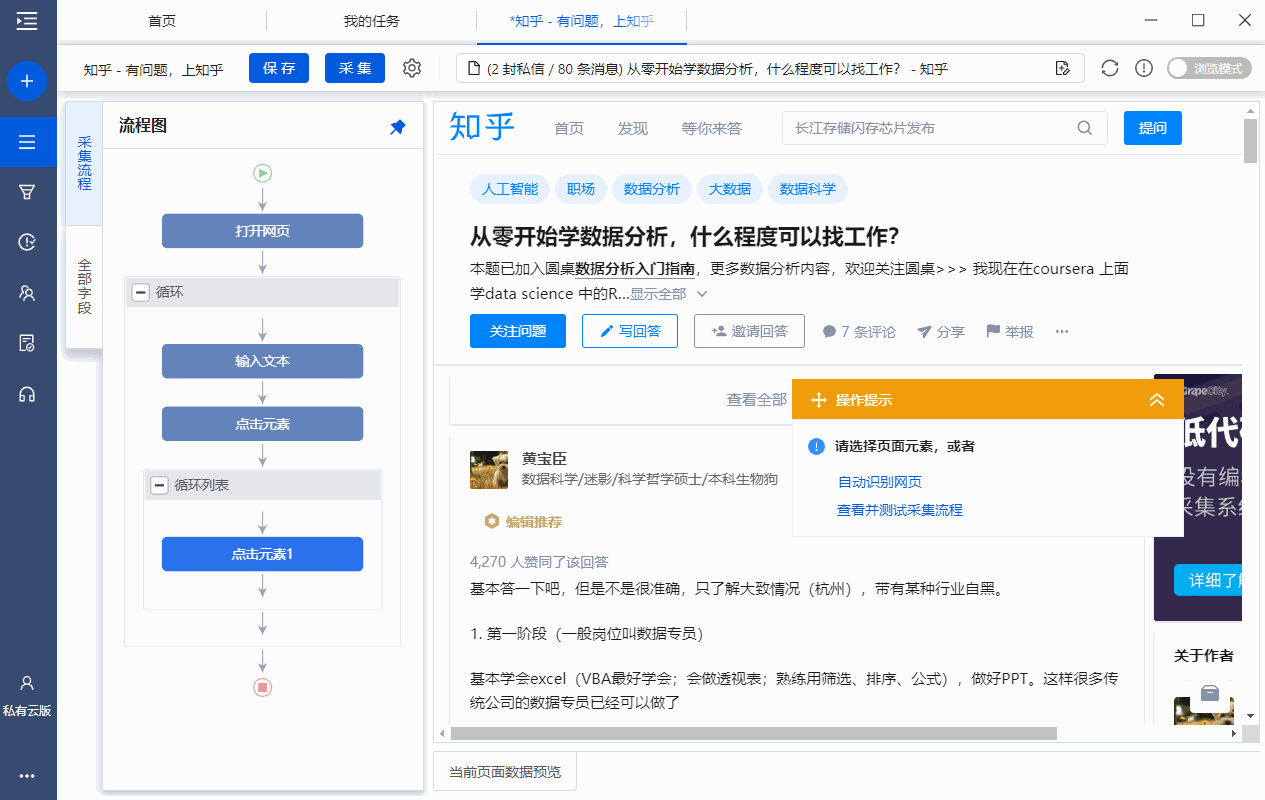
Task: Switch to 首页 tab
Action: click(x=163, y=20)
